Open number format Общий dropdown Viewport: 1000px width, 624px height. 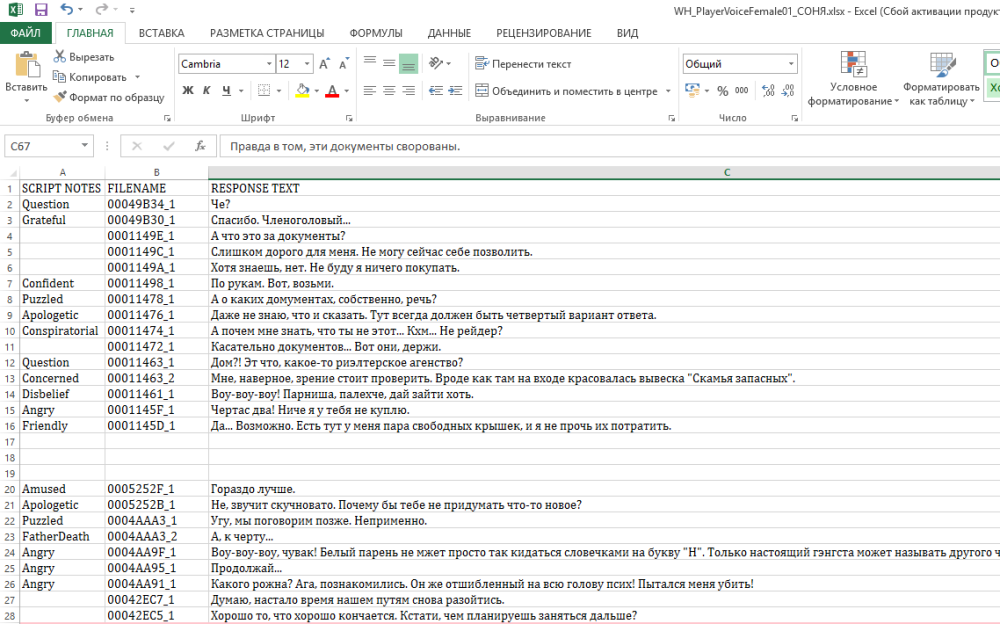pos(791,64)
